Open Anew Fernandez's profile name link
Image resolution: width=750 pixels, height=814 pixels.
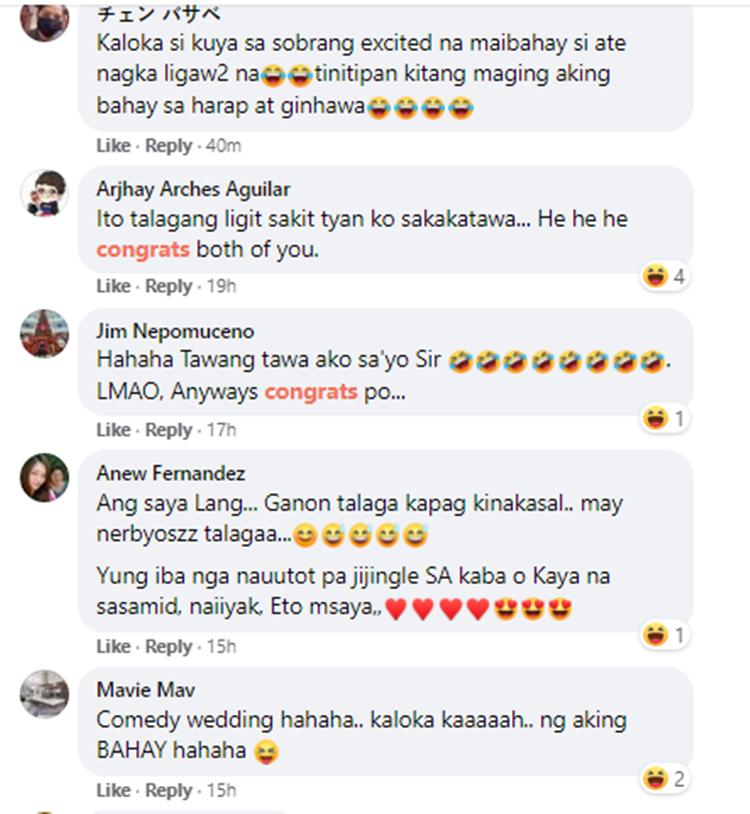[171, 473]
